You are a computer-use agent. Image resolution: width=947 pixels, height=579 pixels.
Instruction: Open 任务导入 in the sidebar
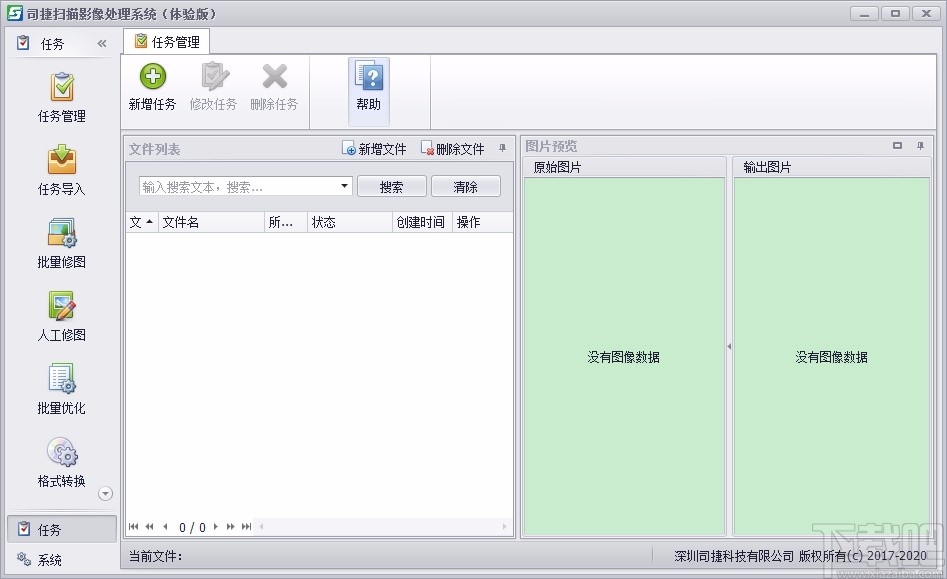coord(62,171)
